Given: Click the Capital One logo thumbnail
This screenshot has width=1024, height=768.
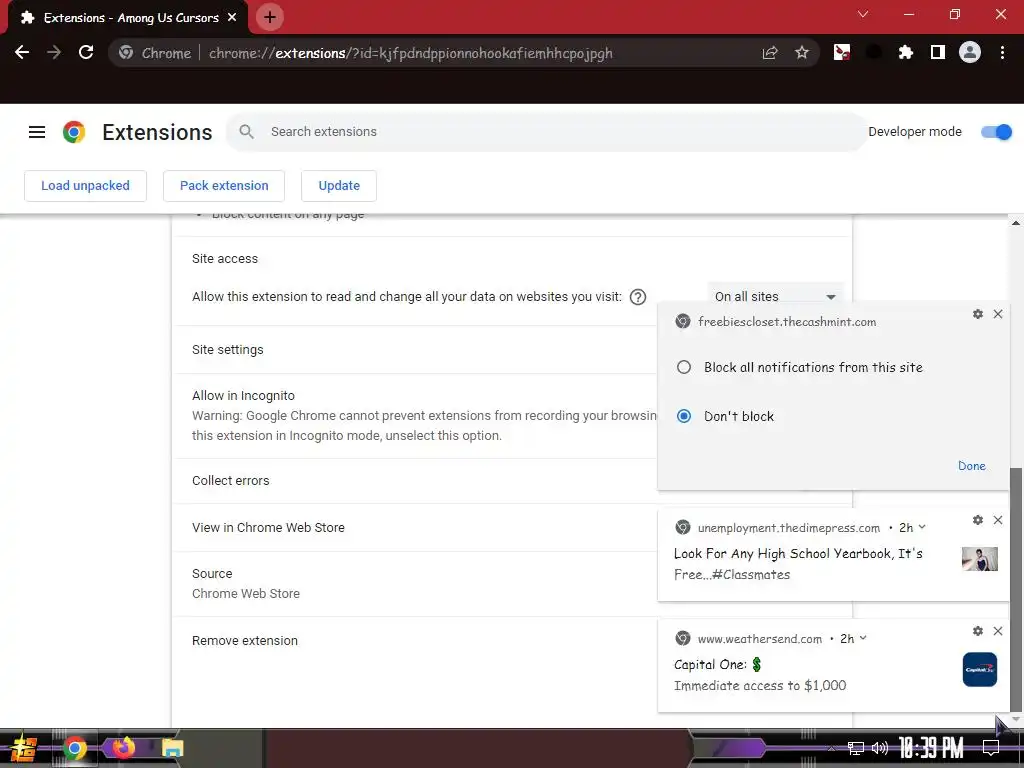Looking at the screenshot, I should point(980,669).
